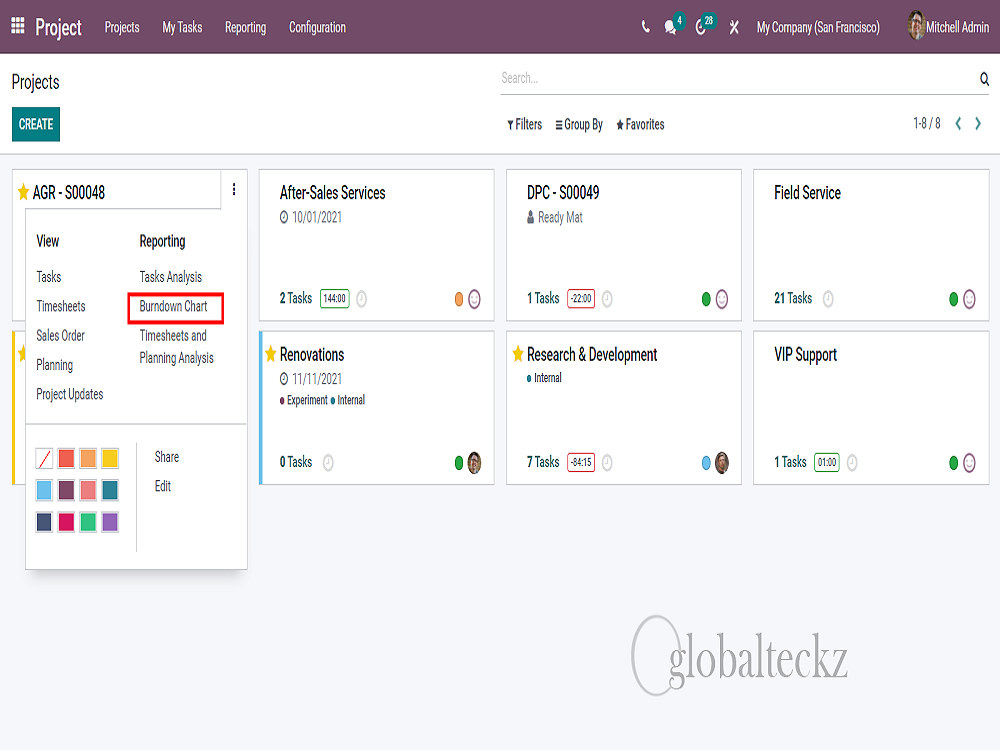Choose the light blue color swatch

tap(44, 490)
